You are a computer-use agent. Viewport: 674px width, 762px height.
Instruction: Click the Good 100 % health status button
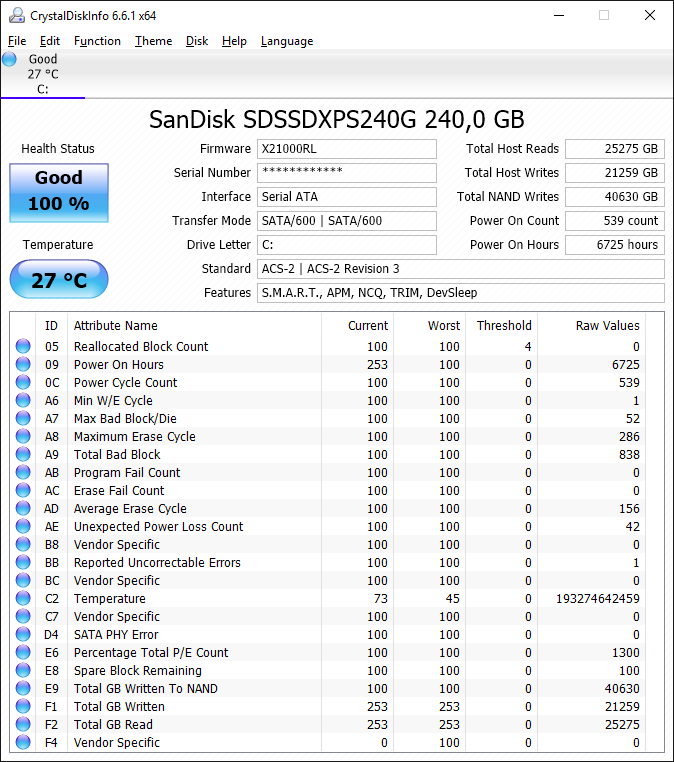(x=59, y=193)
